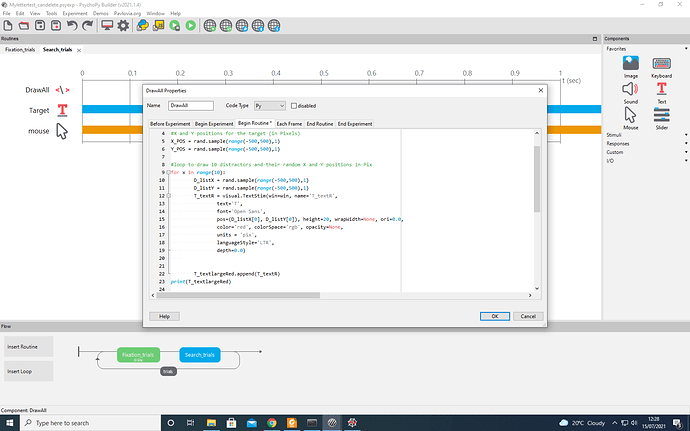Select the mouse component icon in the routine
The width and height of the screenshot is (690, 431).
pos(62,131)
